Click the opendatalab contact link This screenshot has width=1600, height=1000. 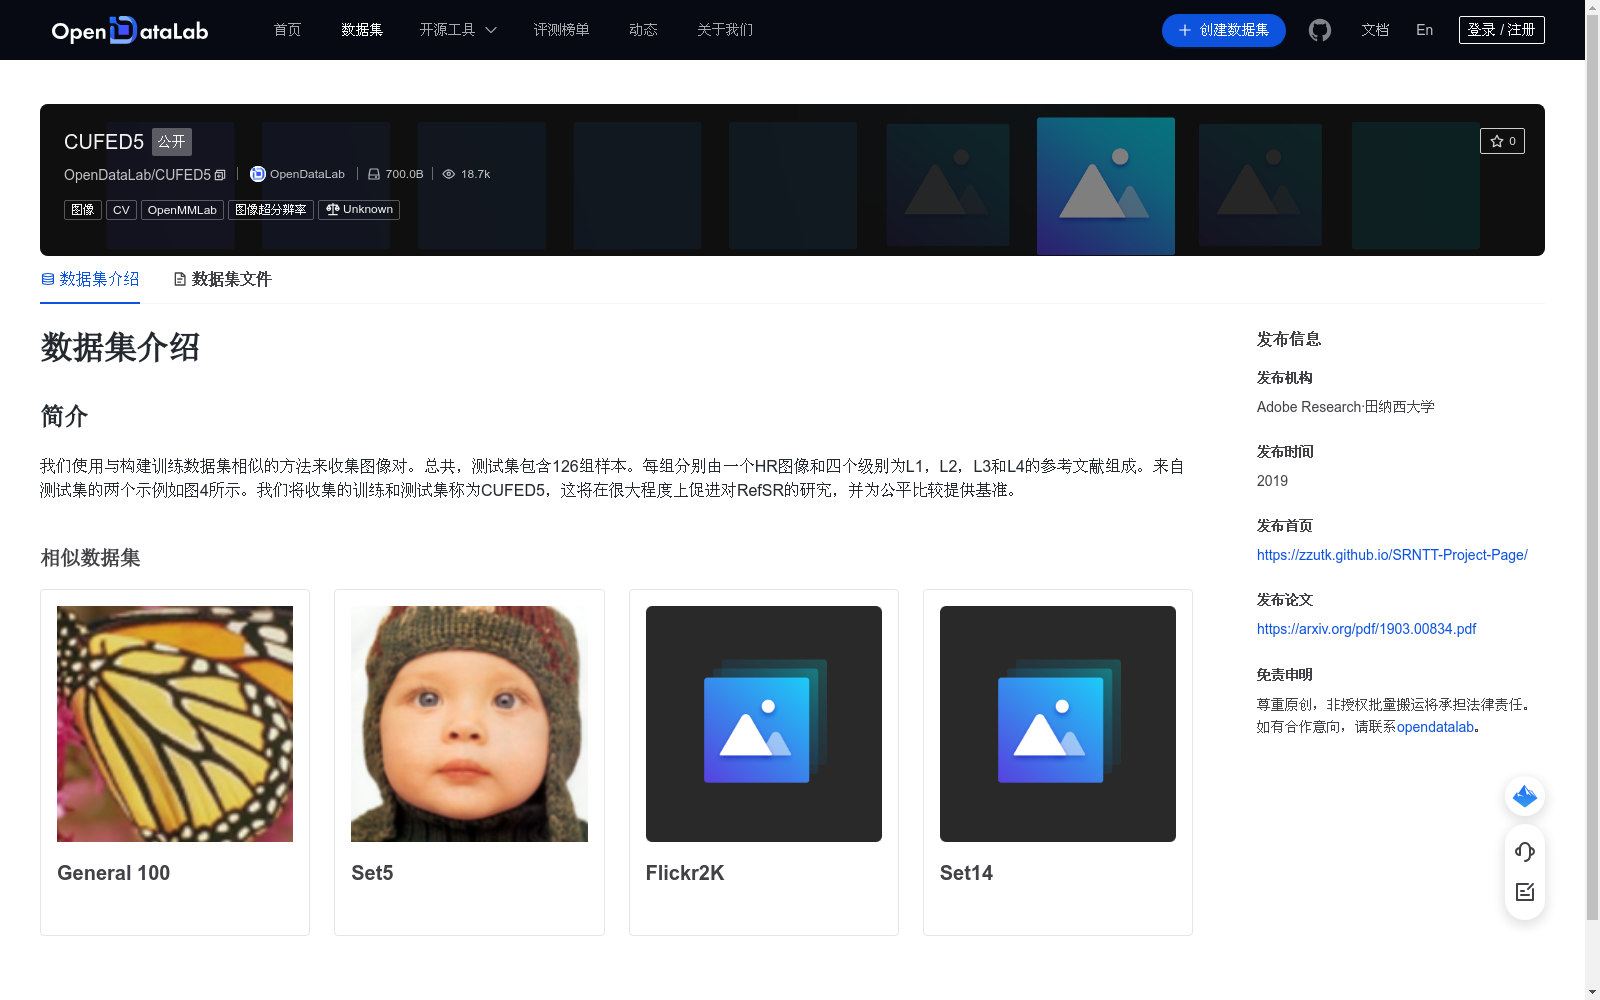point(1435,727)
